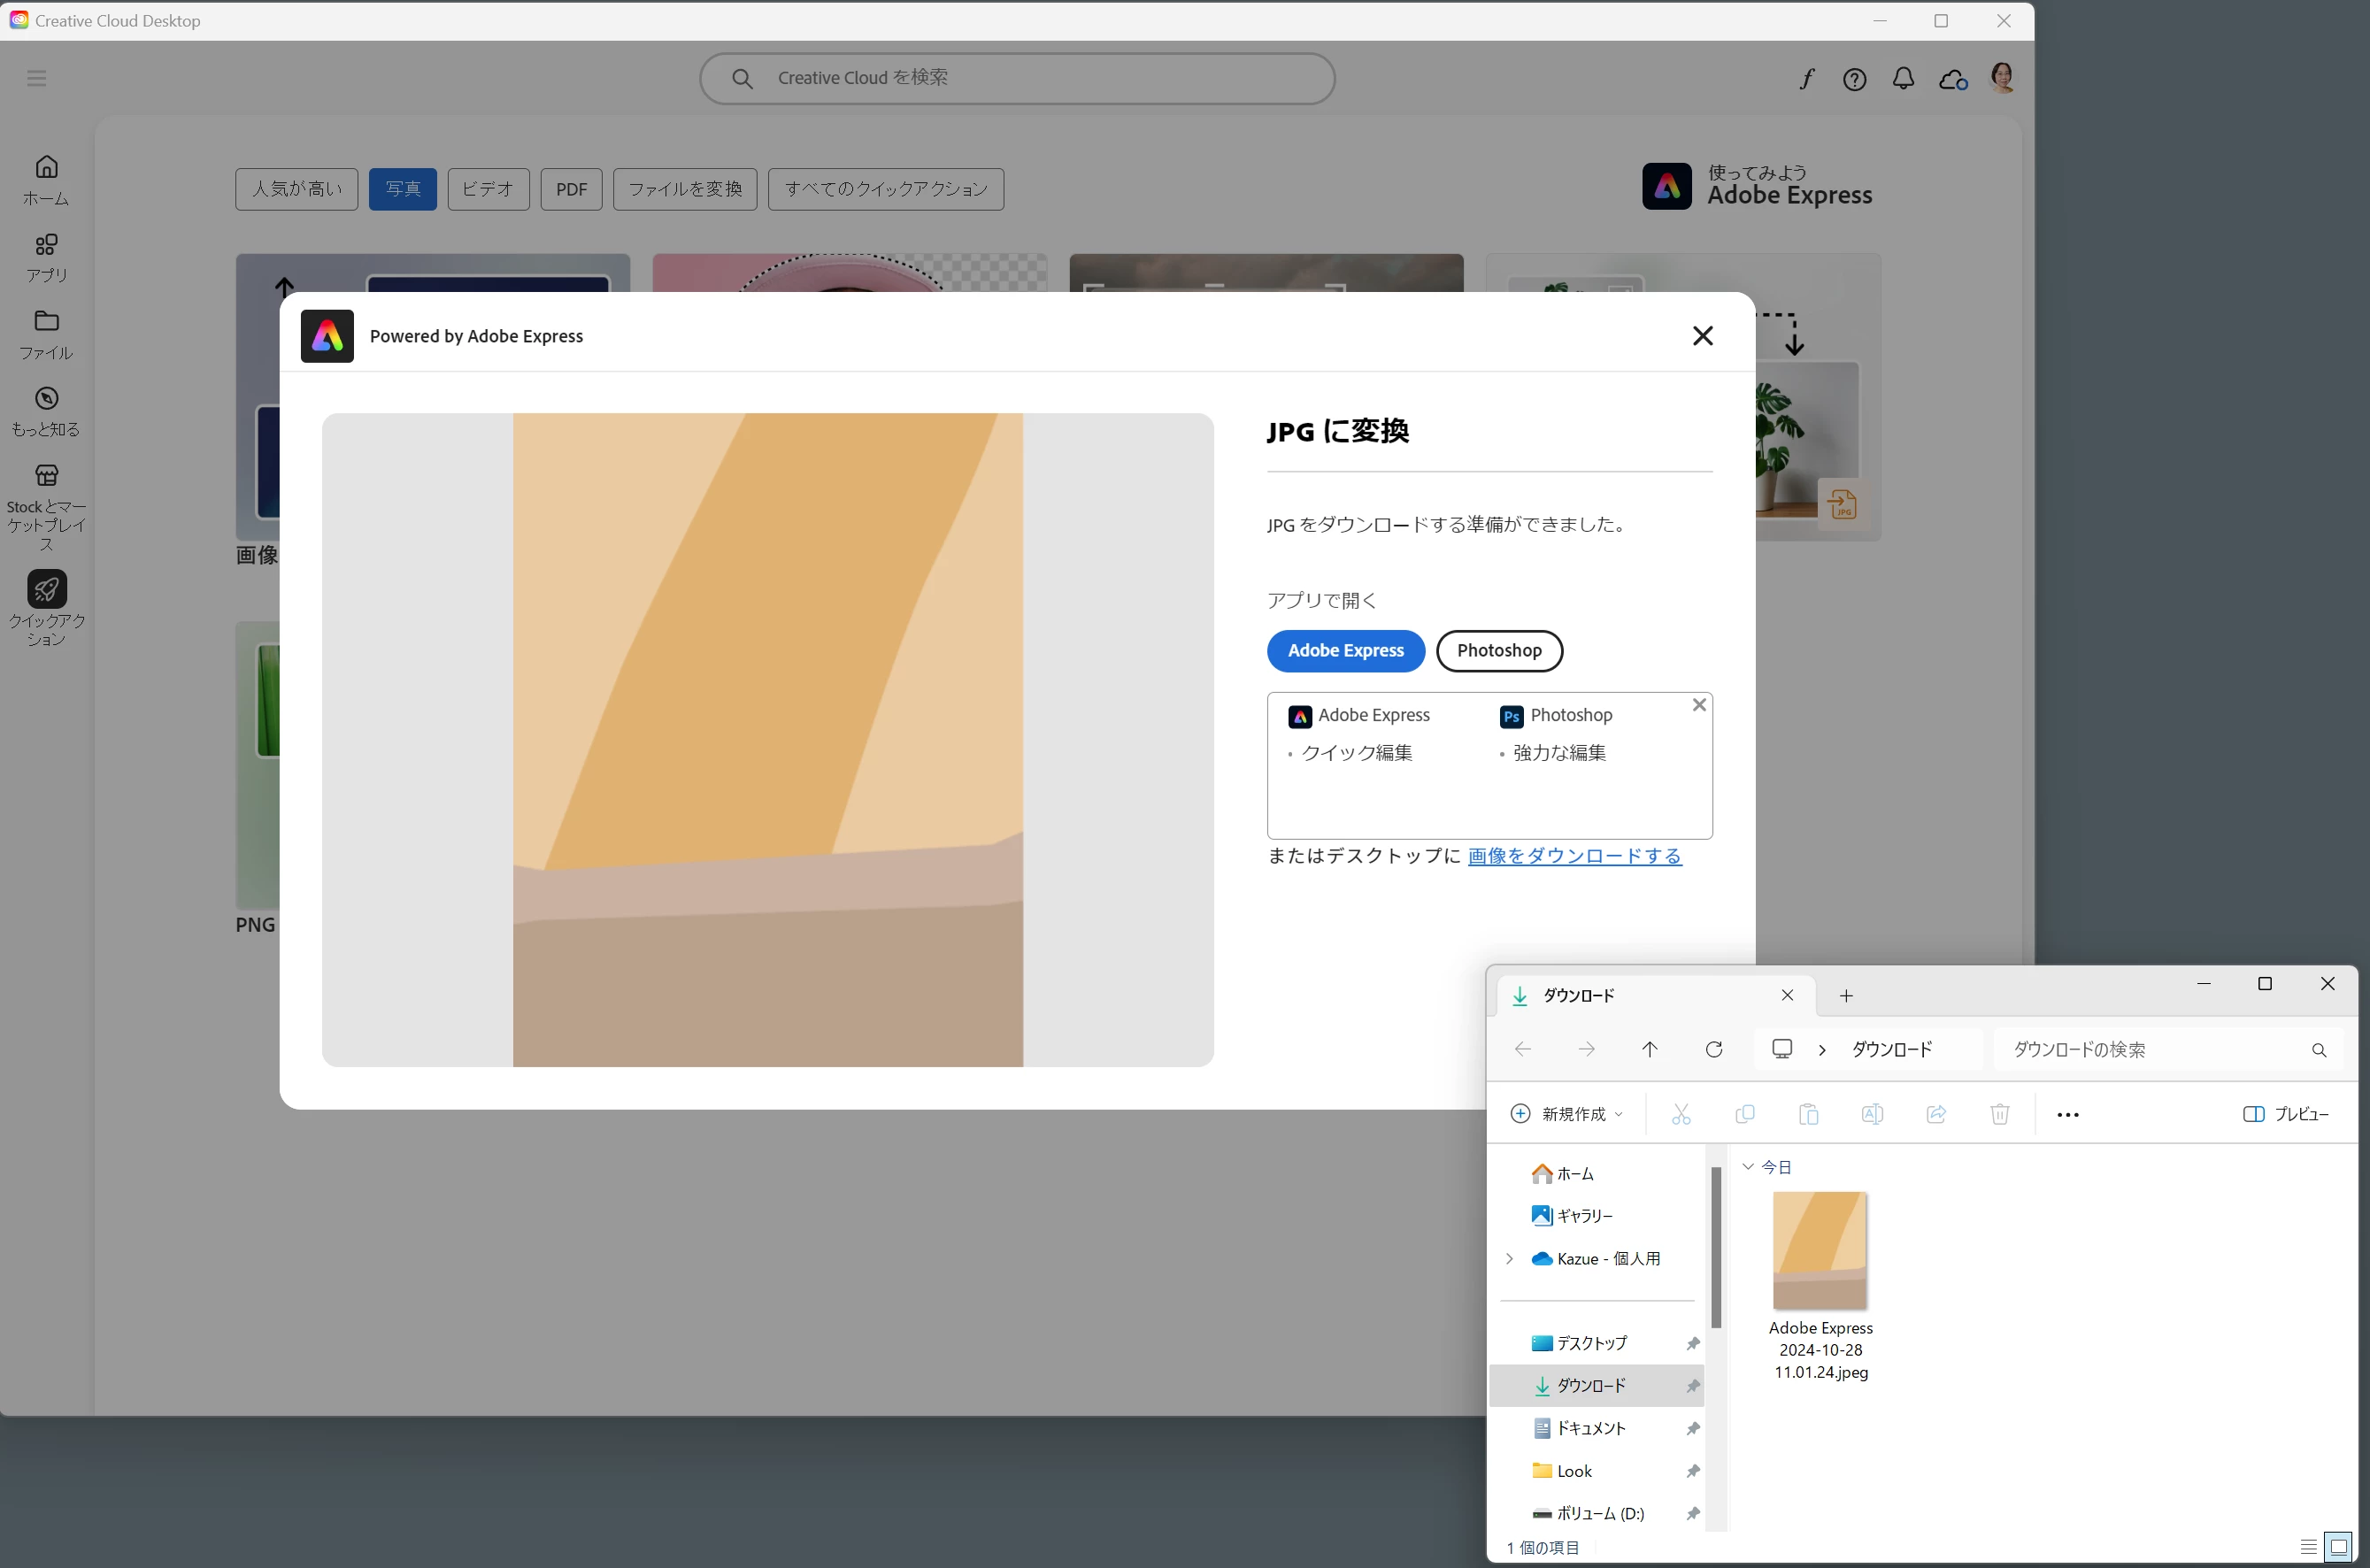Toggle the Explorer preview pane button
This screenshot has height=1568, width=2370.
pos(2286,1114)
